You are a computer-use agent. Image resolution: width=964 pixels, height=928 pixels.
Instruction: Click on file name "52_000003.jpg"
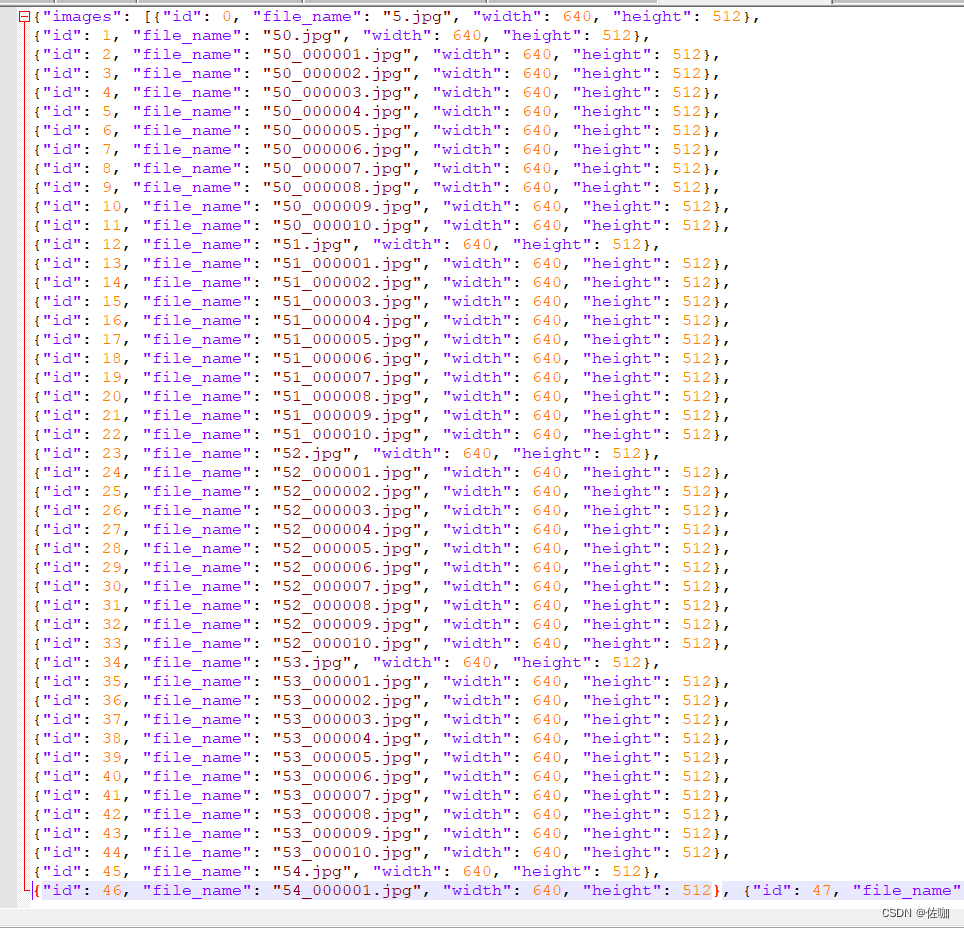(346, 511)
